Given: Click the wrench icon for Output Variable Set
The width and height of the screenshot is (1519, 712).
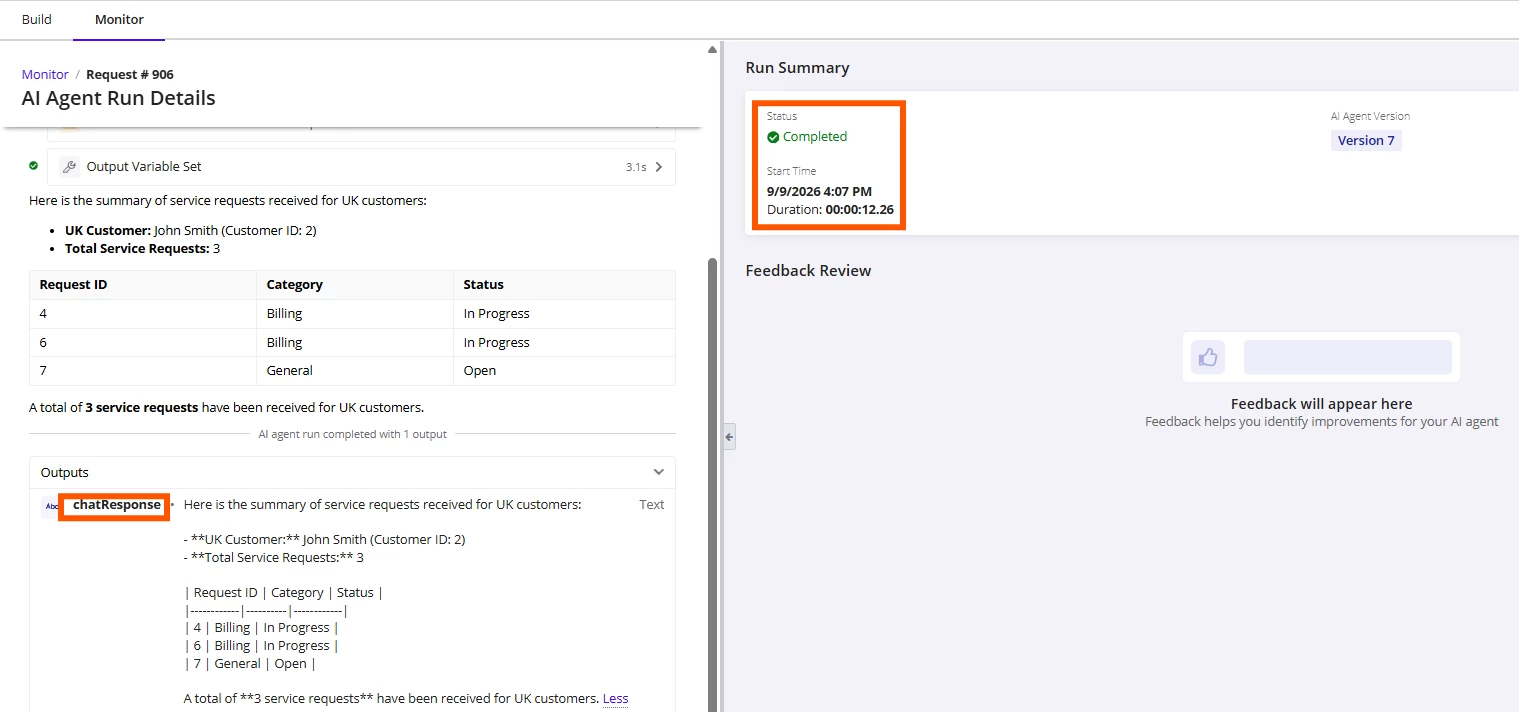Looking at the screenshot, I should (69, 167).
